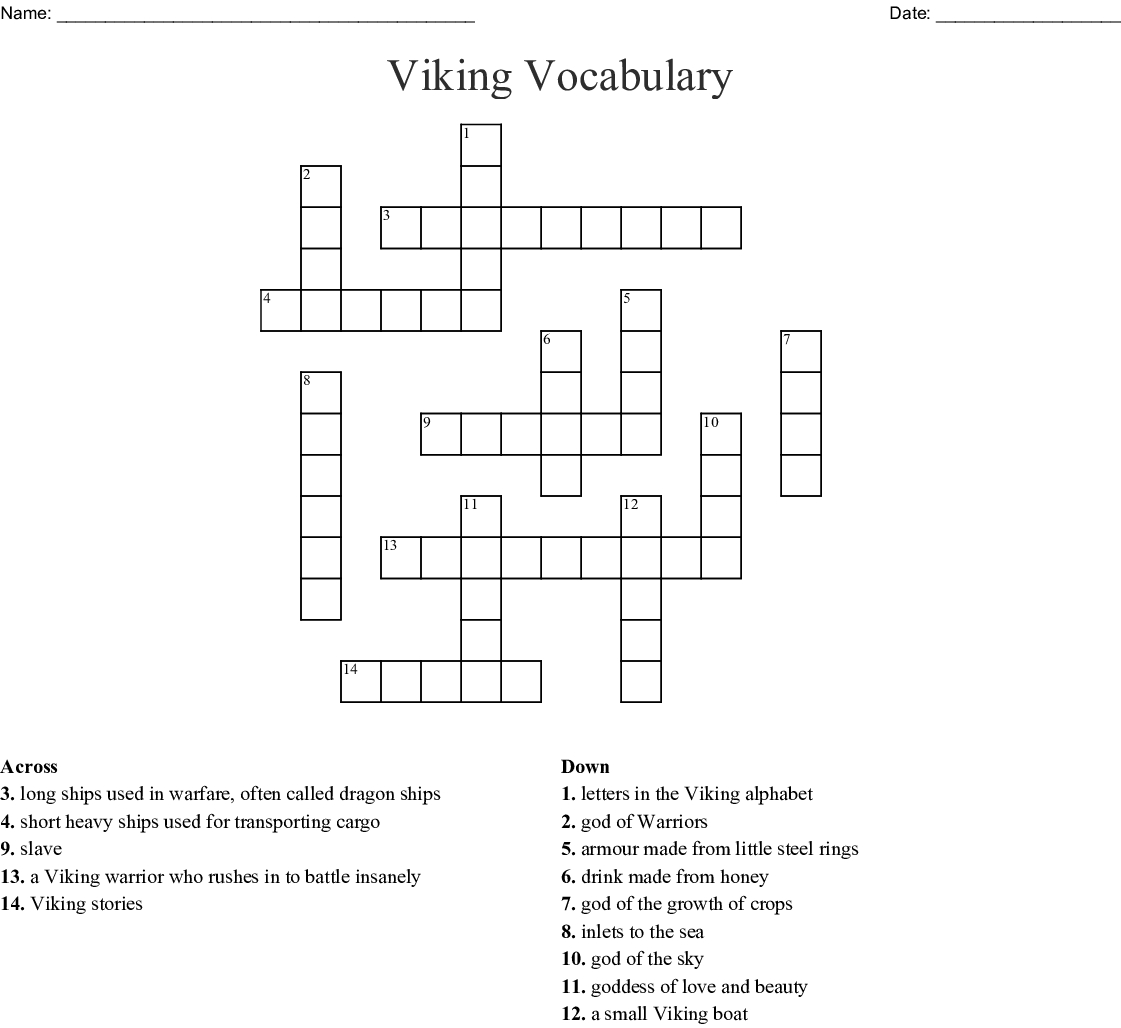Screen dimensions: 1121x1028
Task: Select the cell numbered 4
Action: click(x=281, y=310)
